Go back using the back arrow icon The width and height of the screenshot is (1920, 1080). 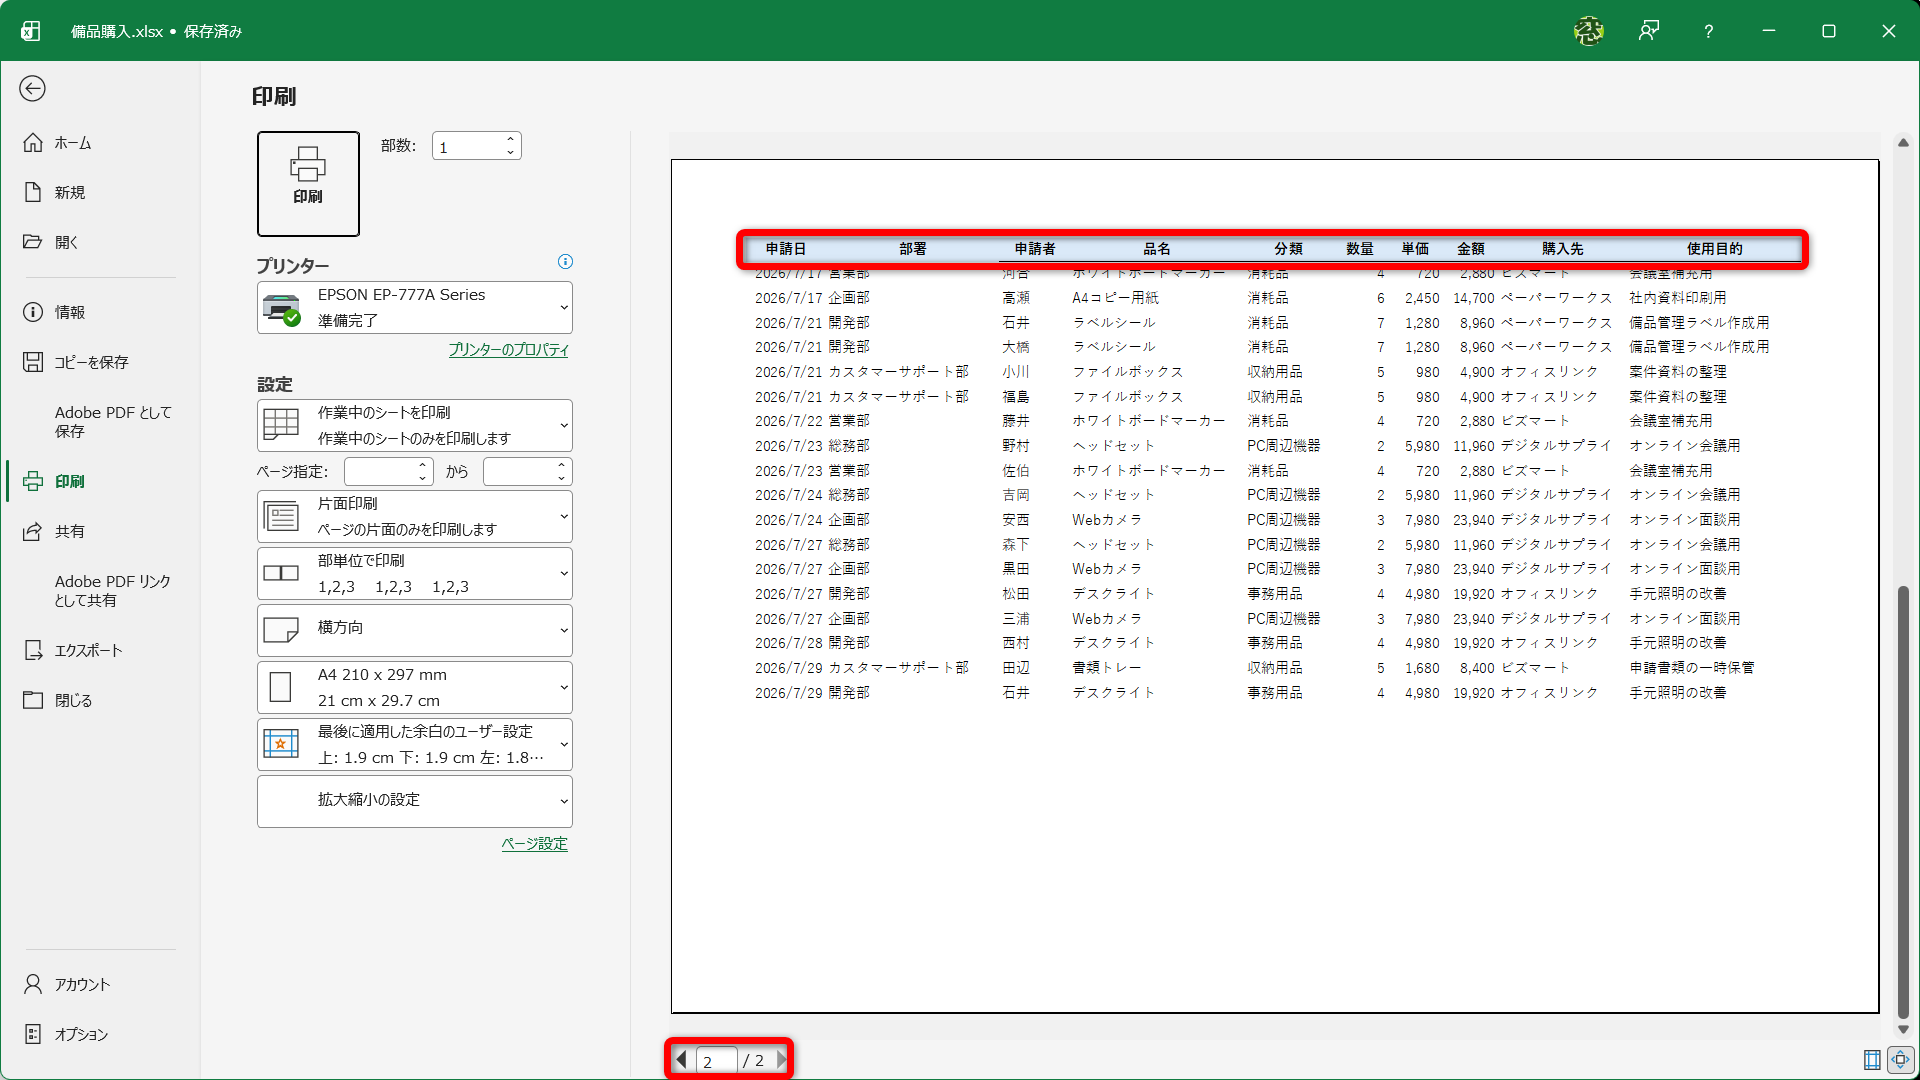(x=32, y=89)
